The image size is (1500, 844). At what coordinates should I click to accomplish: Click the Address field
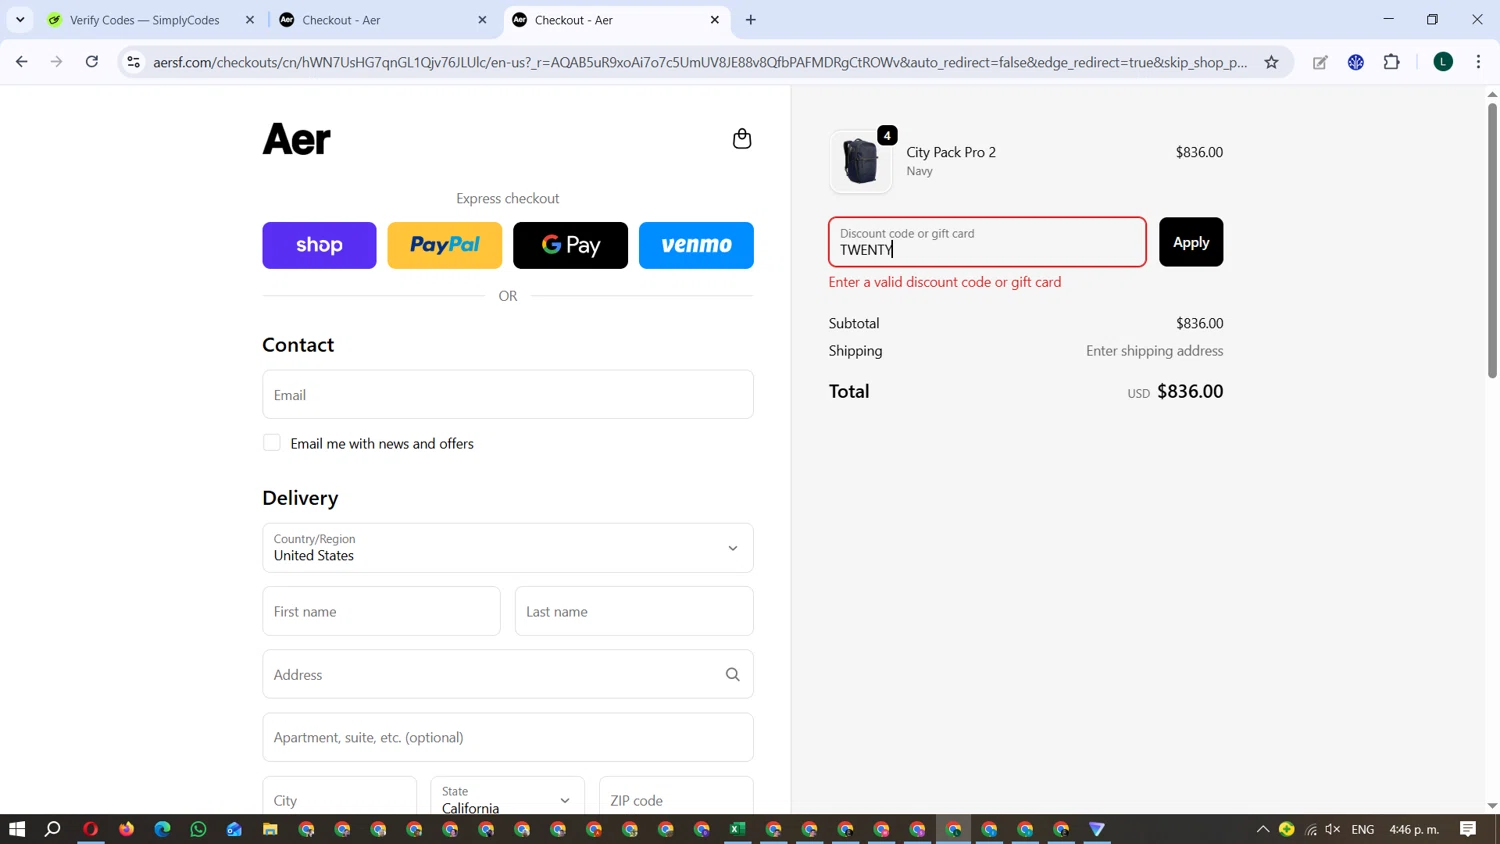coord(508,675)
